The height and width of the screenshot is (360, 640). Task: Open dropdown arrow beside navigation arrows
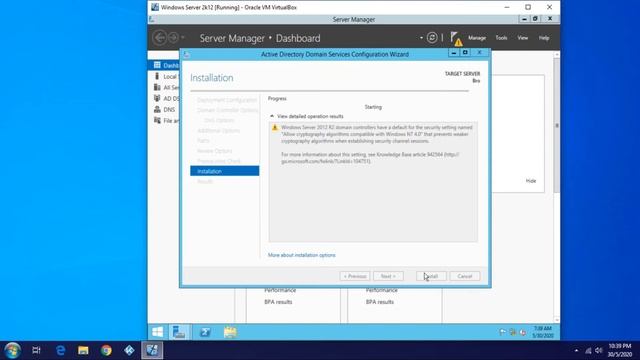coord(183,38)
